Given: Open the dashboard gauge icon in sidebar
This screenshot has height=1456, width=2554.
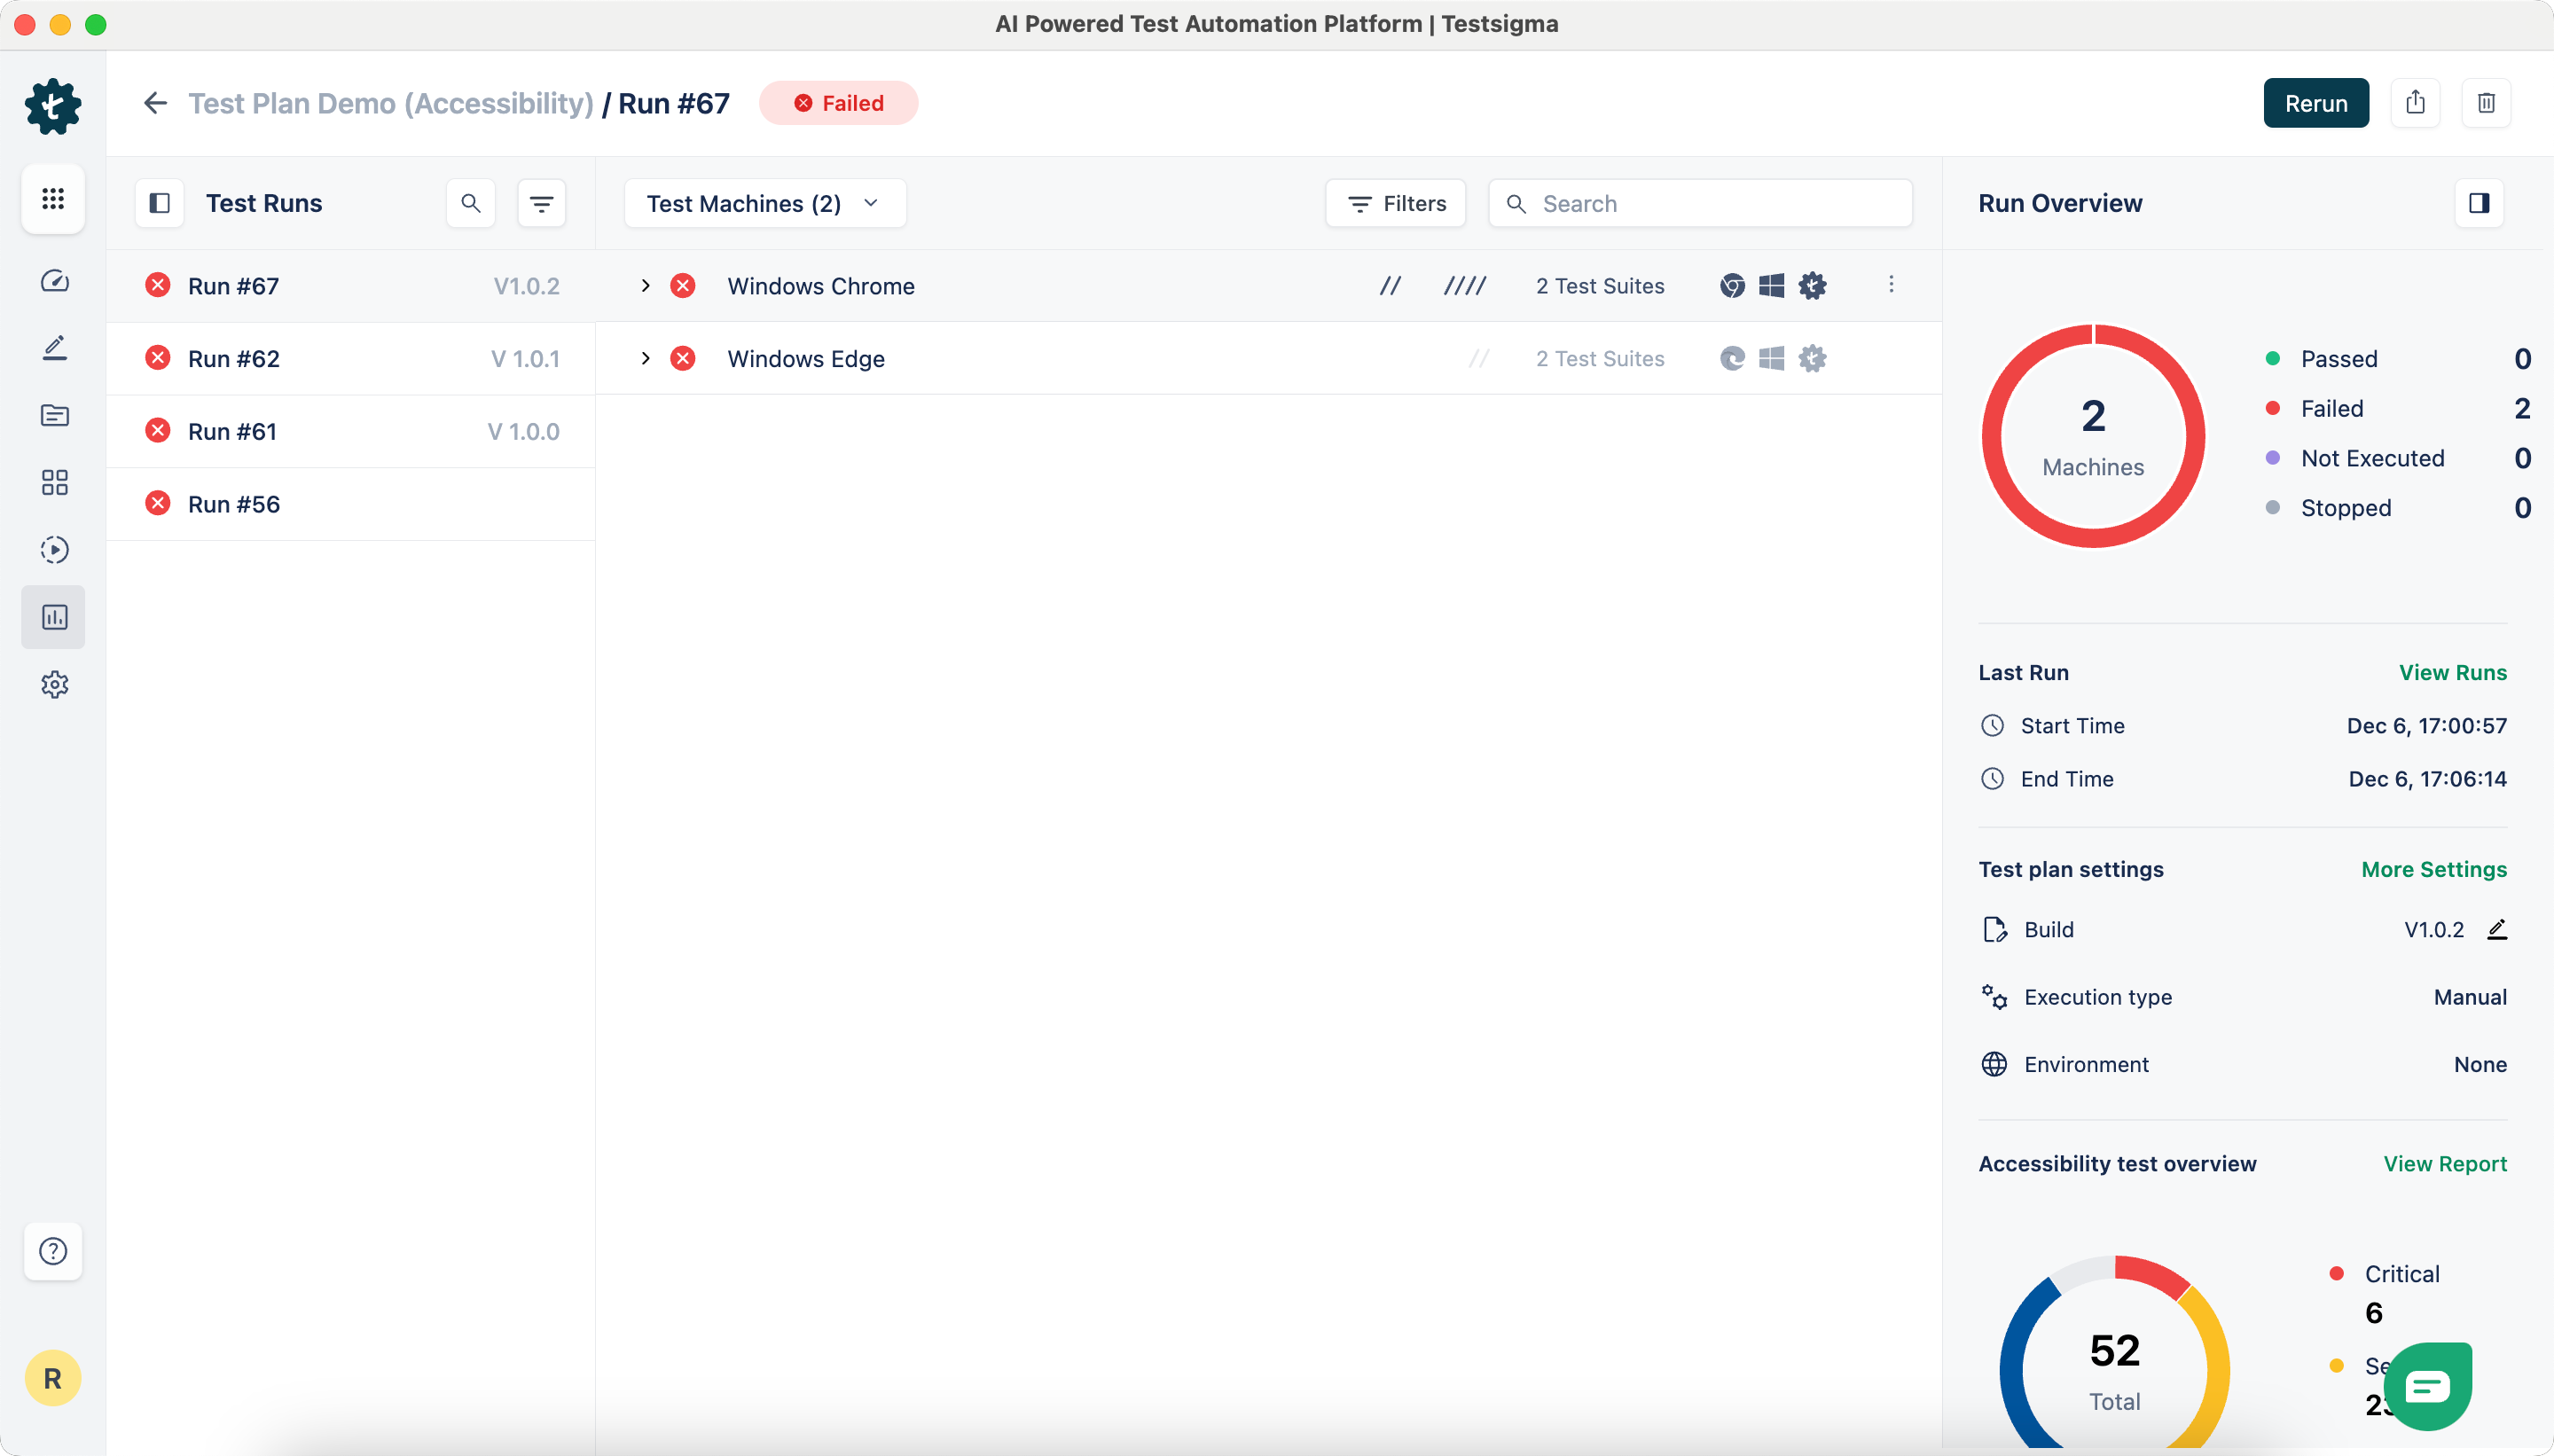Looking at the screenshot, I should (x=54, y=281).
